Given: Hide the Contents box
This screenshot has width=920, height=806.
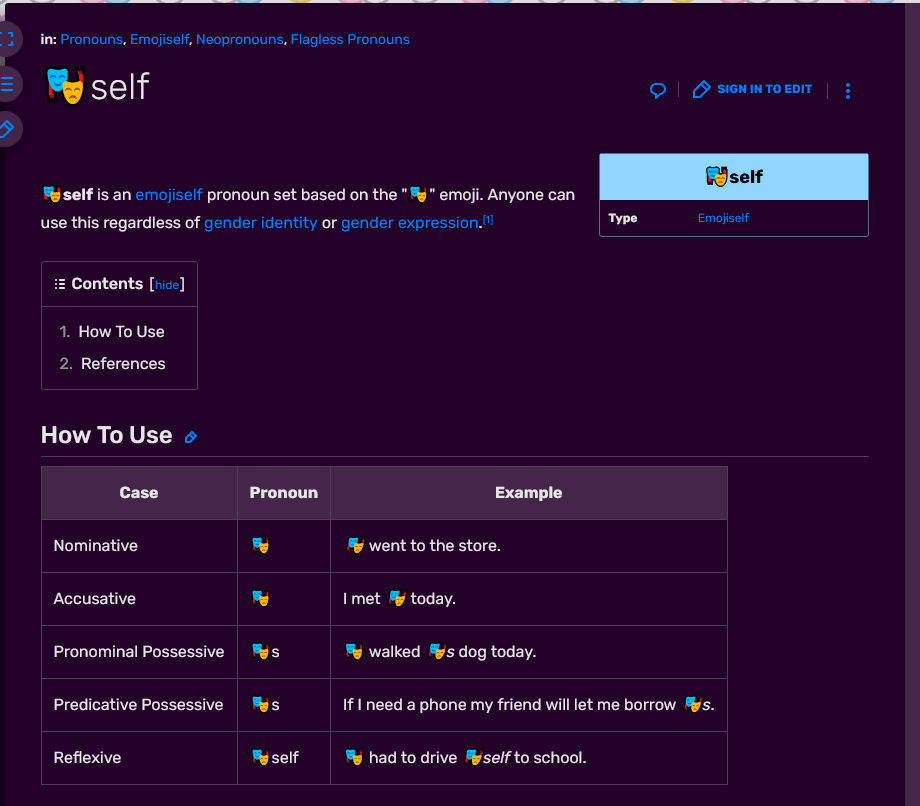Looking at the screenshot, I should [167, 285].
